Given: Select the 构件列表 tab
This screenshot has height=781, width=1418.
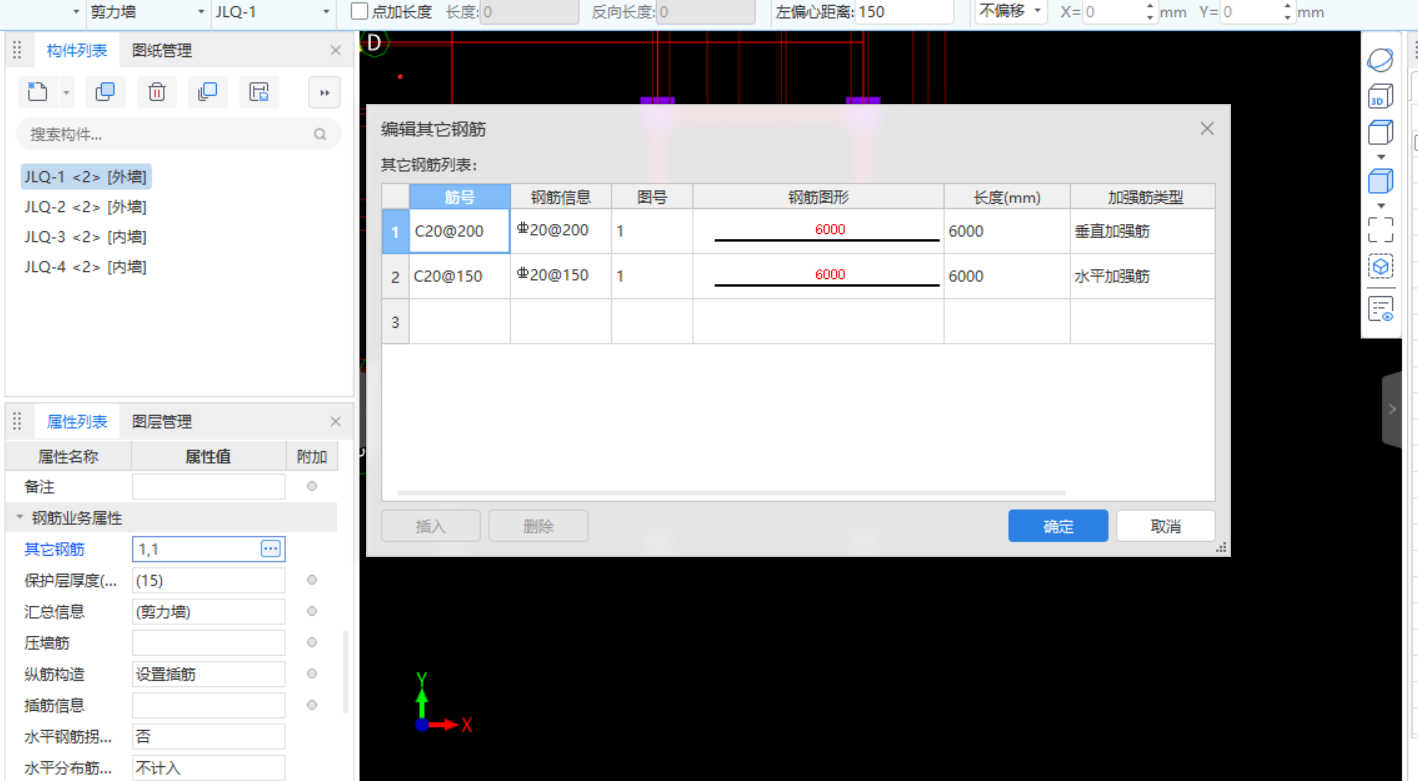Looking at the screenshot, I should click(x=77, y=50).
